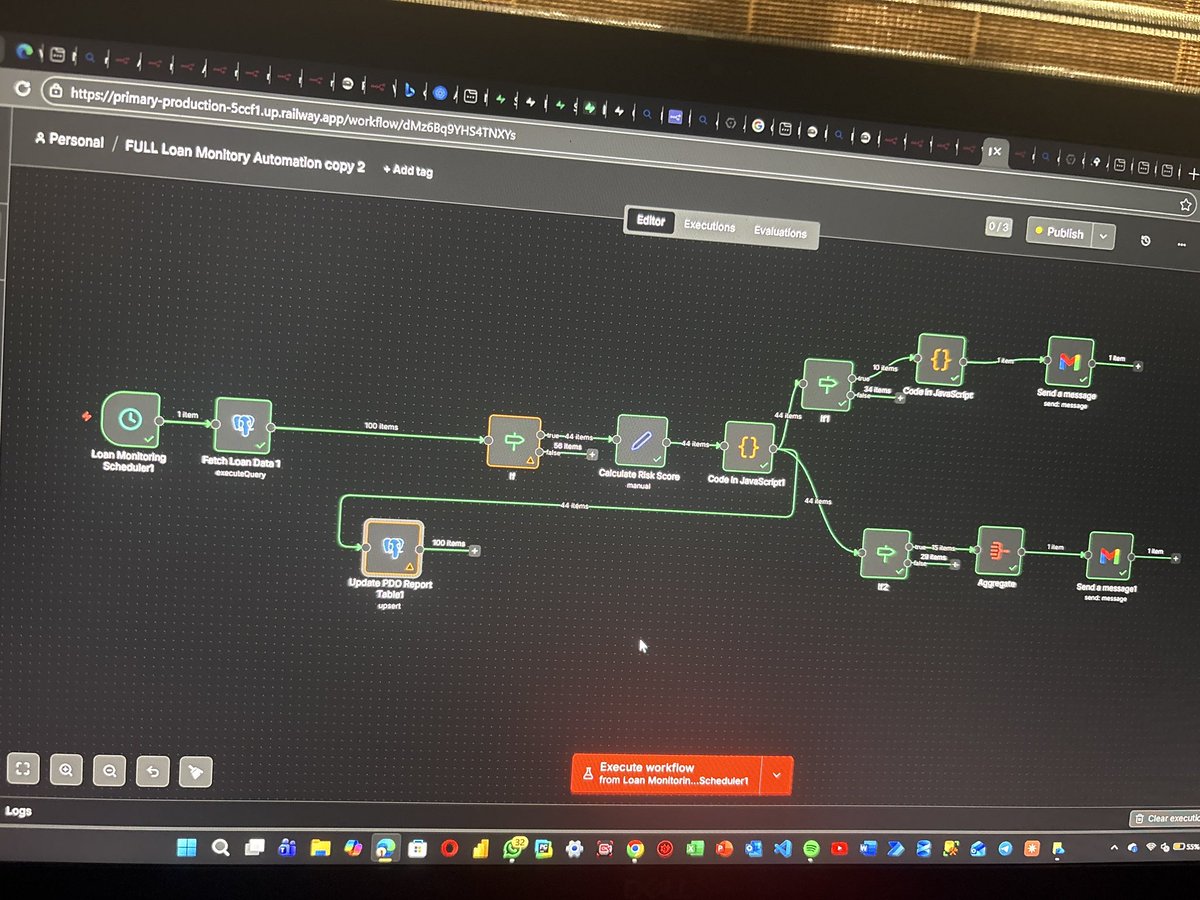
Task: Click the tidy up workflow broom icon
Action: pos(195,772)
